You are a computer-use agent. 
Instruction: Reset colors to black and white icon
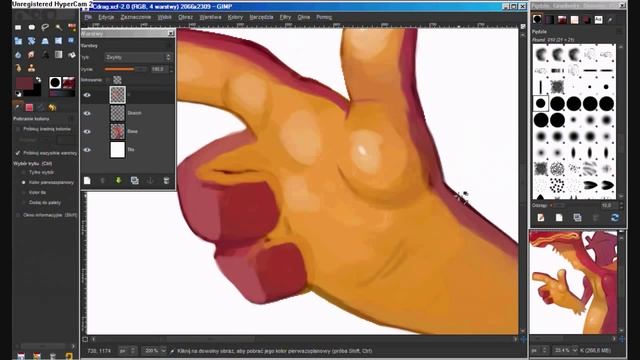click(x=18, y=94)
